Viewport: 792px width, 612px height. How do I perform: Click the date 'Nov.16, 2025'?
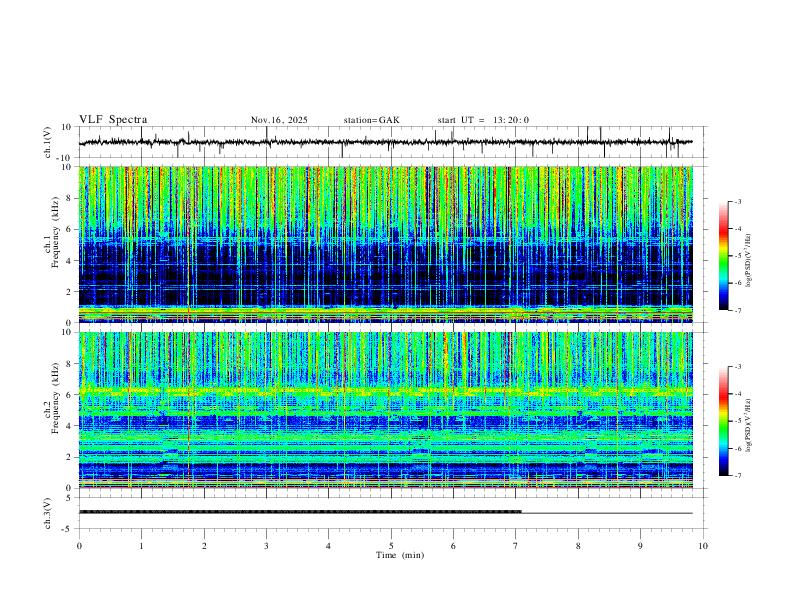[x=279, y=120]
